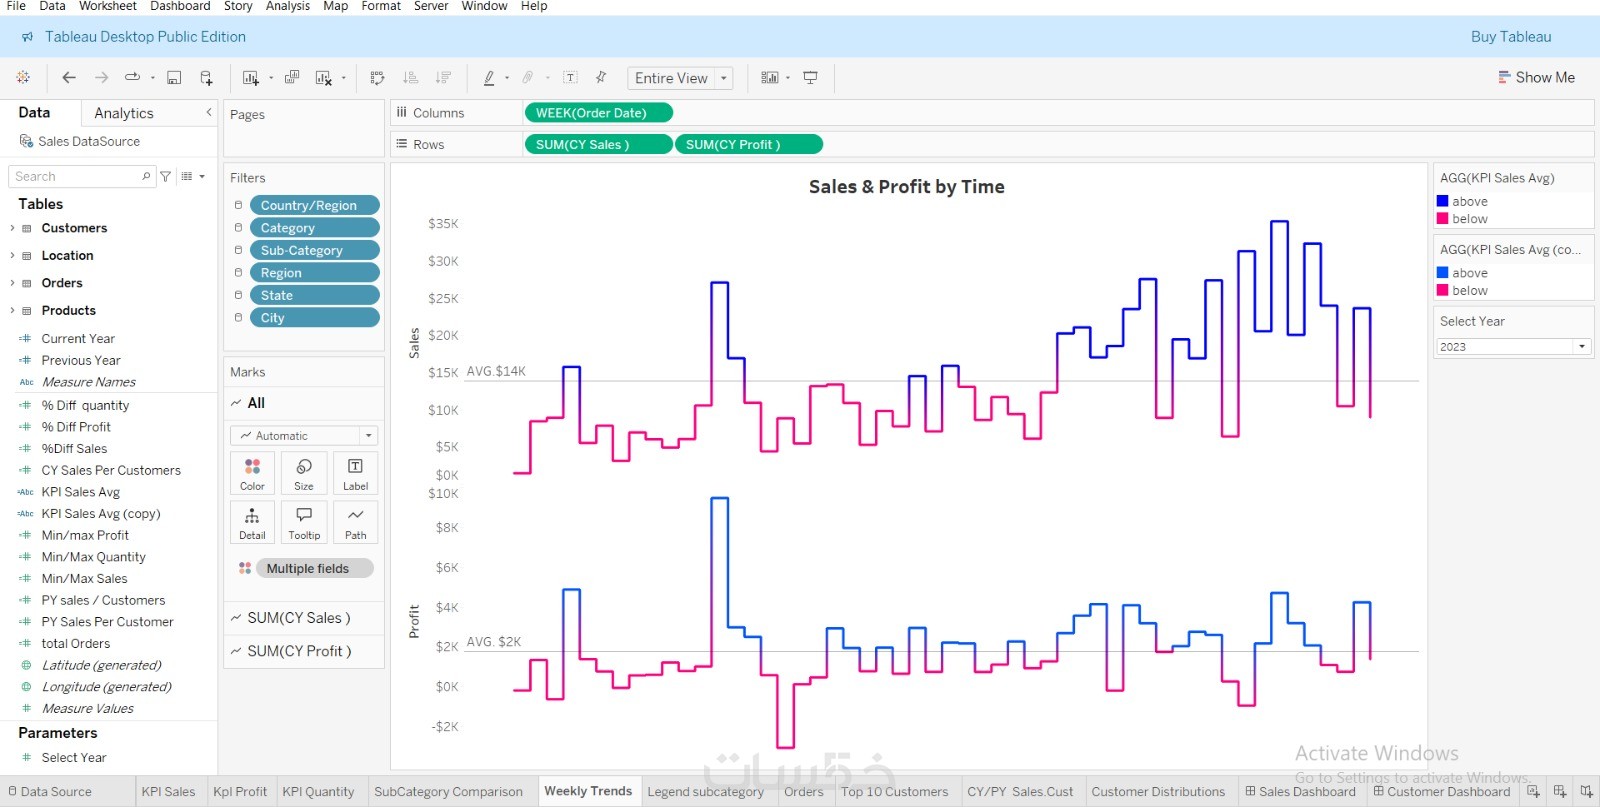Click the Presentation Mode icon

(810, 77)
